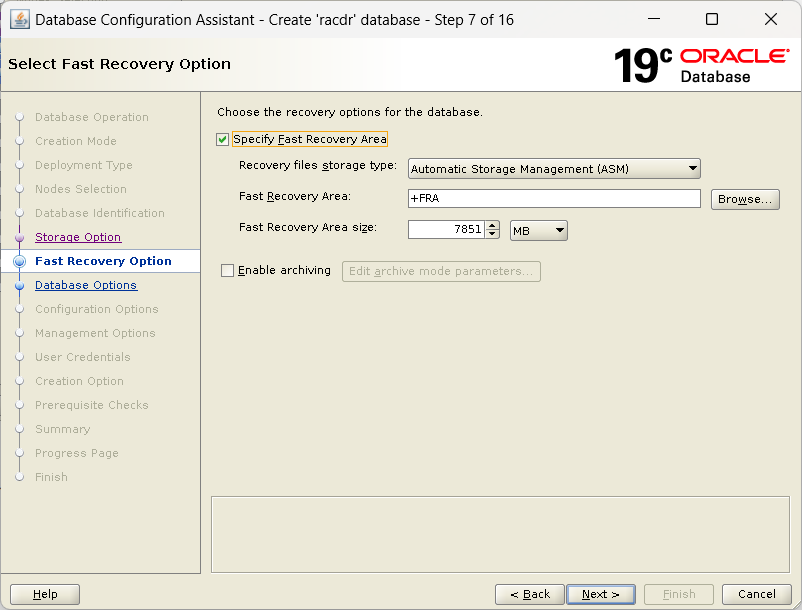
Task: Minimize the DBCA window
Action: pos(654,19)
